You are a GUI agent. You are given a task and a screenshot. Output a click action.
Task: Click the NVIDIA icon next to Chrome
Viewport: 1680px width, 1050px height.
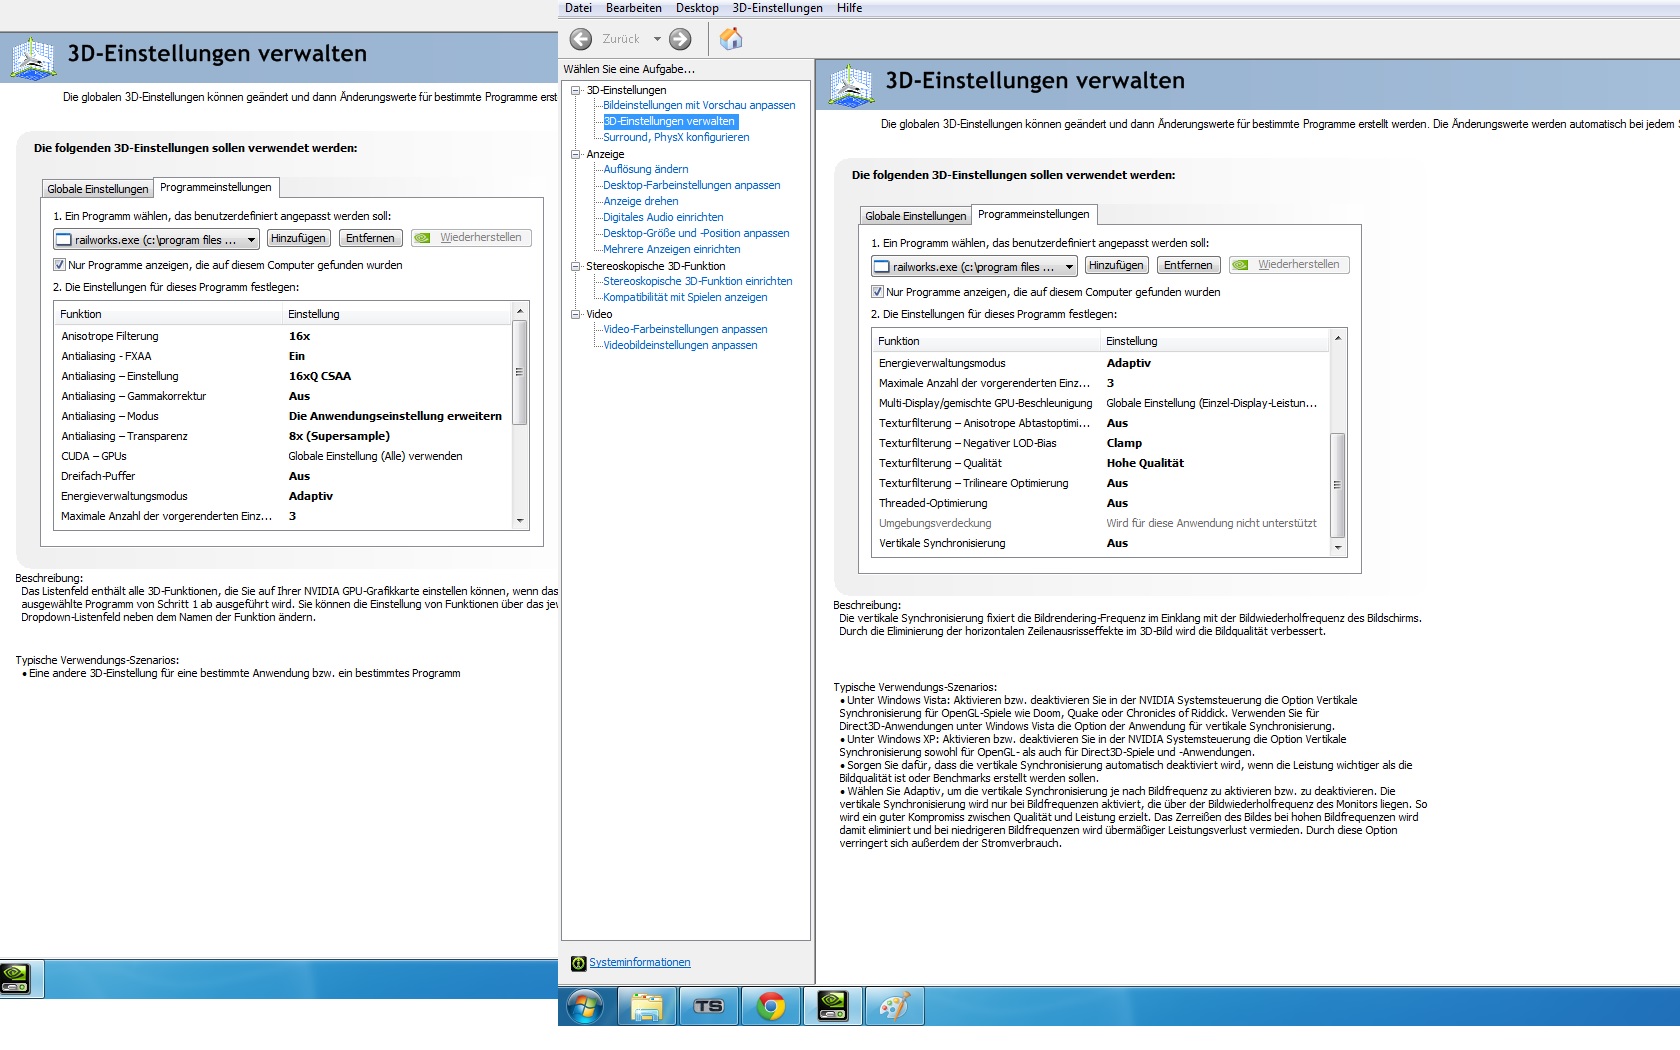tap(832, 1006)
